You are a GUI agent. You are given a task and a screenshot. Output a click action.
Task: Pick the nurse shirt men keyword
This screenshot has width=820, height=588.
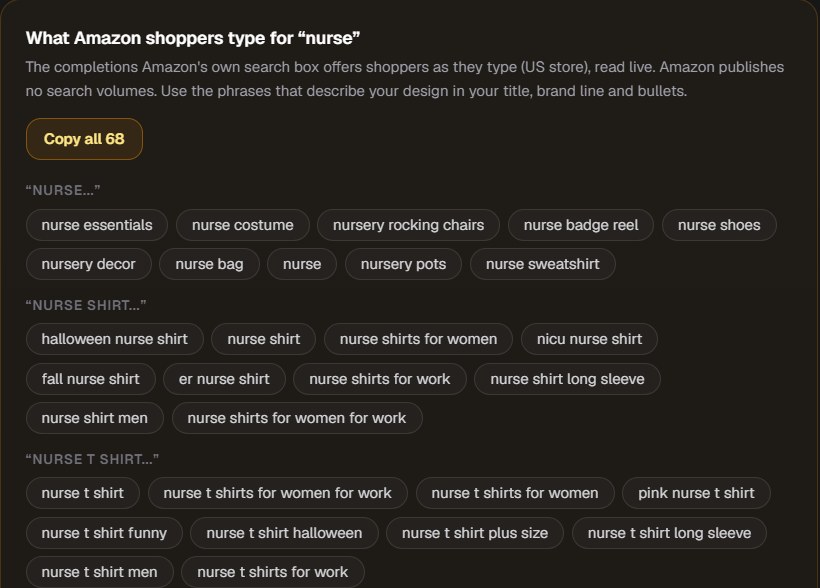coord(95,418)
